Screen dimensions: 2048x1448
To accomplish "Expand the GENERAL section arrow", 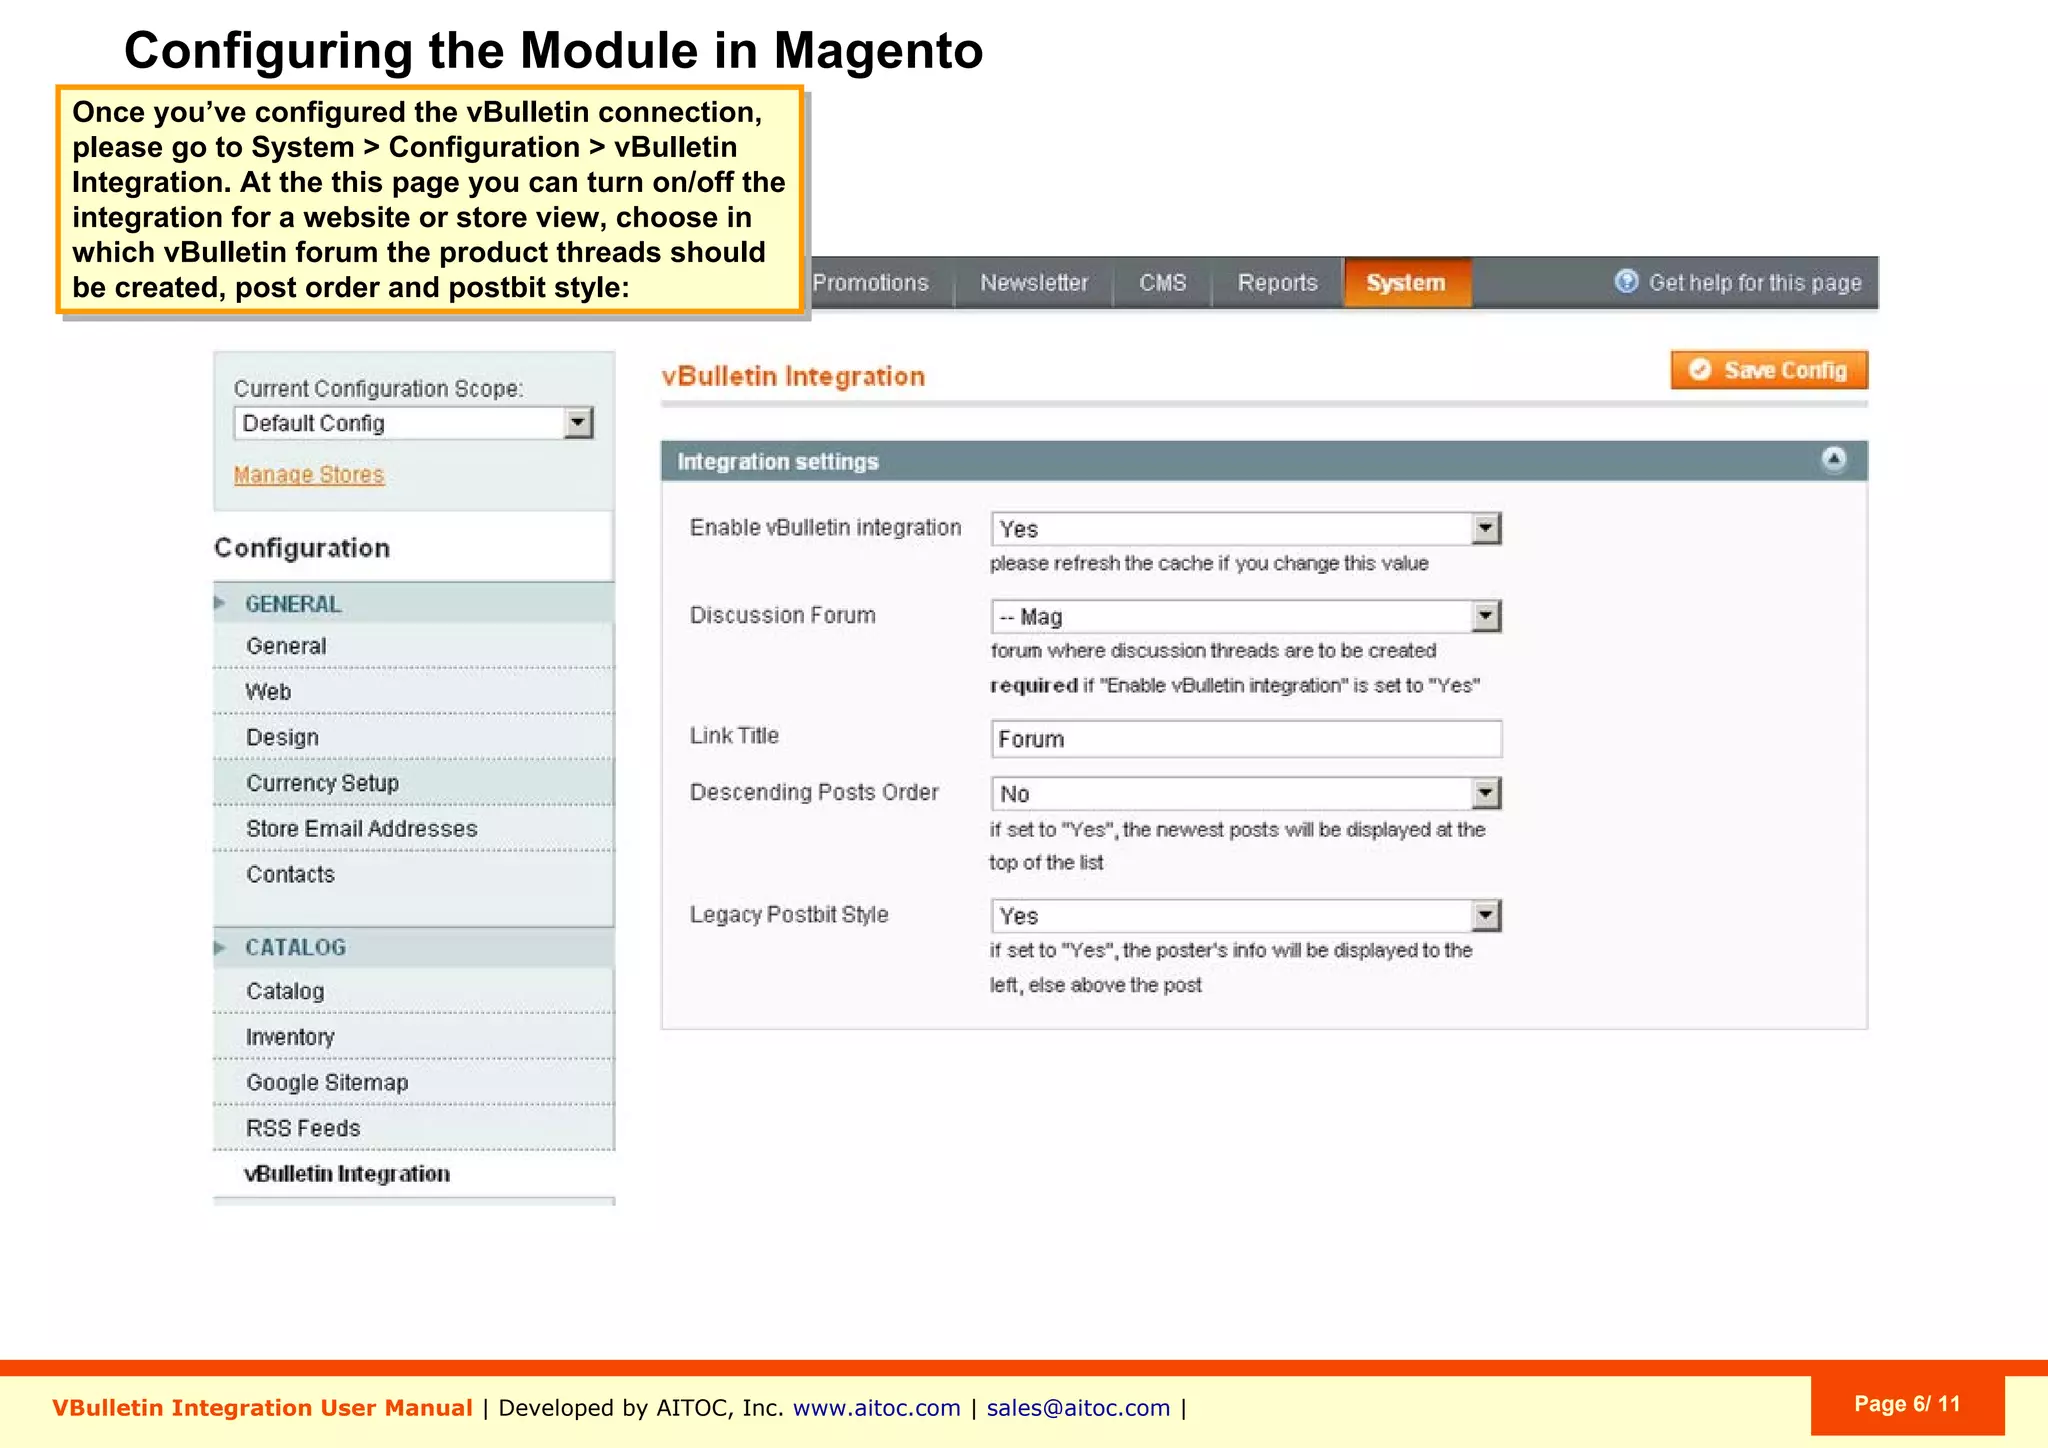I will pyautogui.click(x=220, y=603).
